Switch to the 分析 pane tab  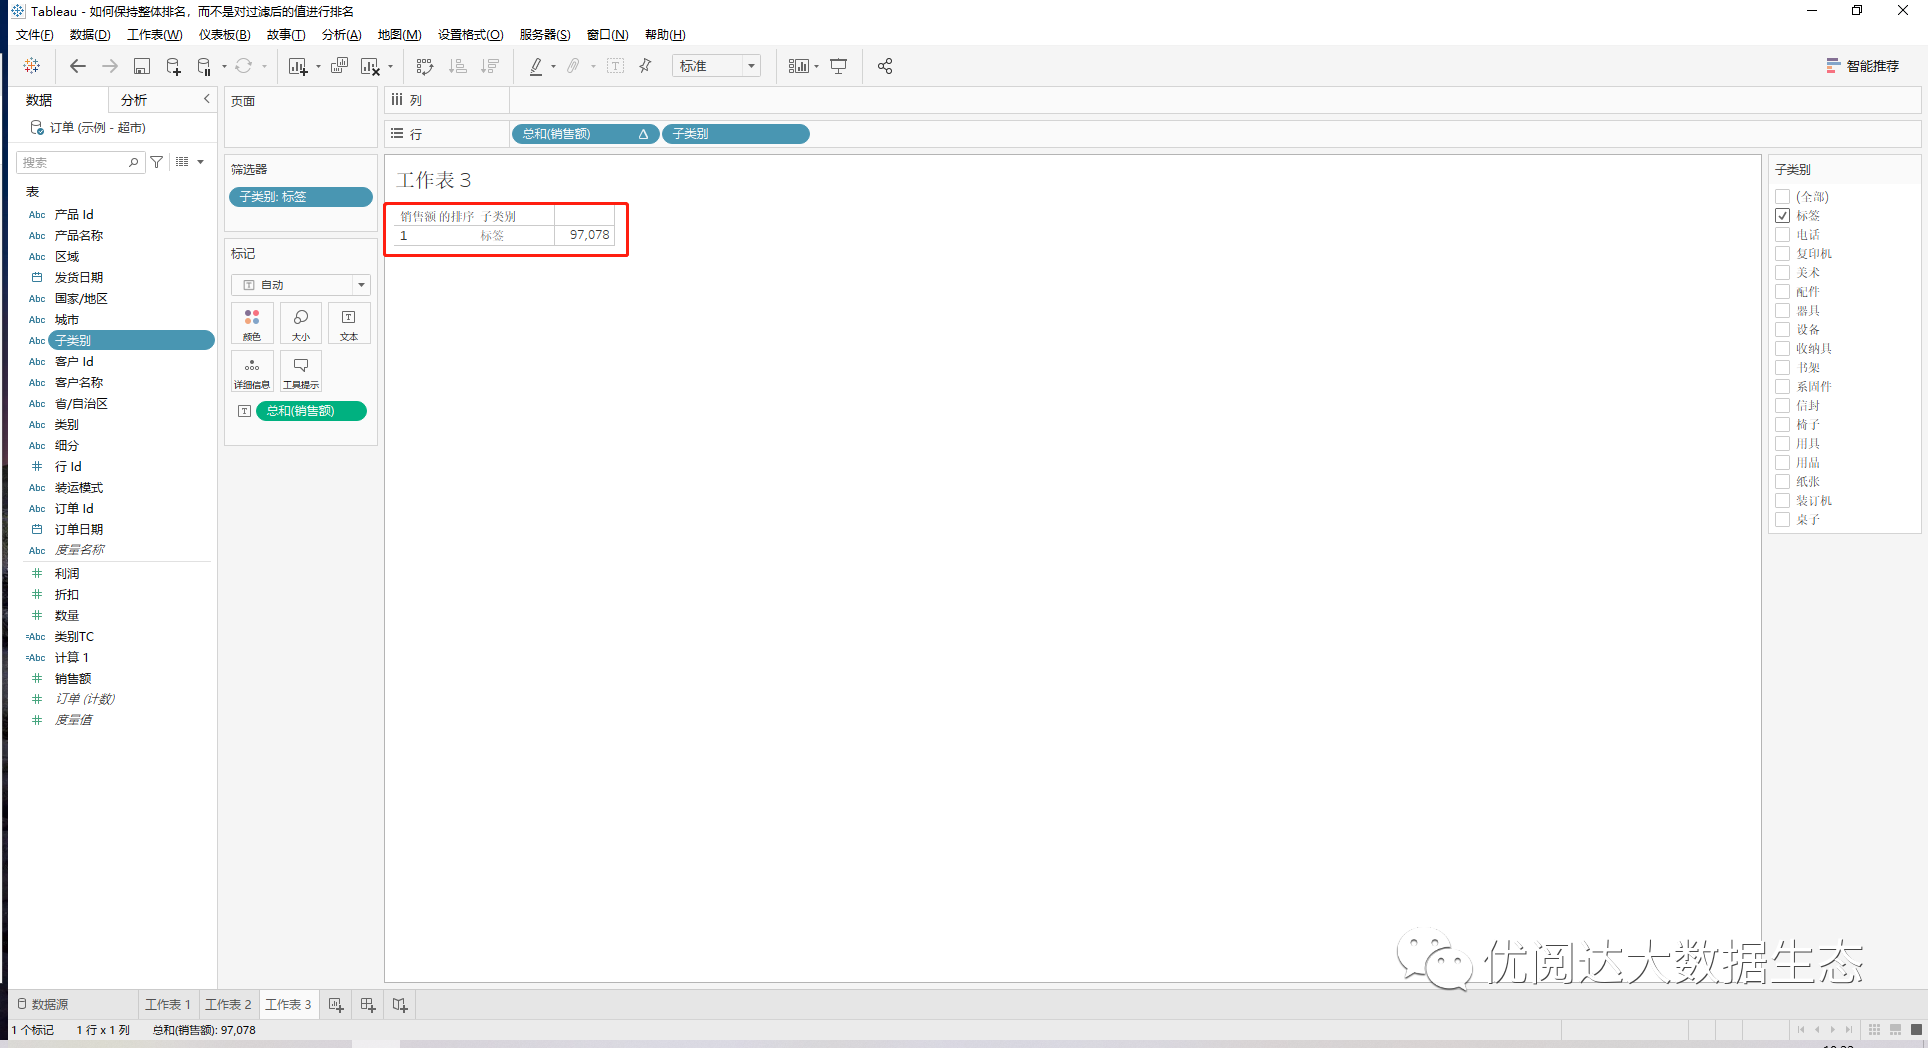click(x=134, y=100)
